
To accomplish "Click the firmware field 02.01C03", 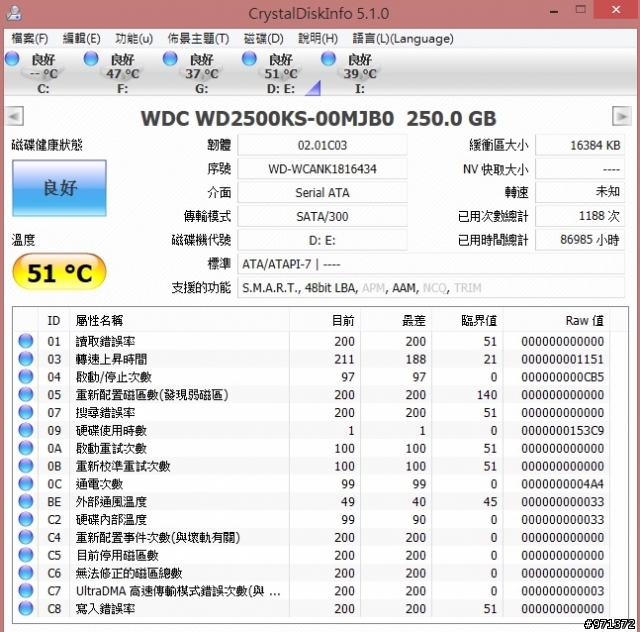I will click(322, 145).
